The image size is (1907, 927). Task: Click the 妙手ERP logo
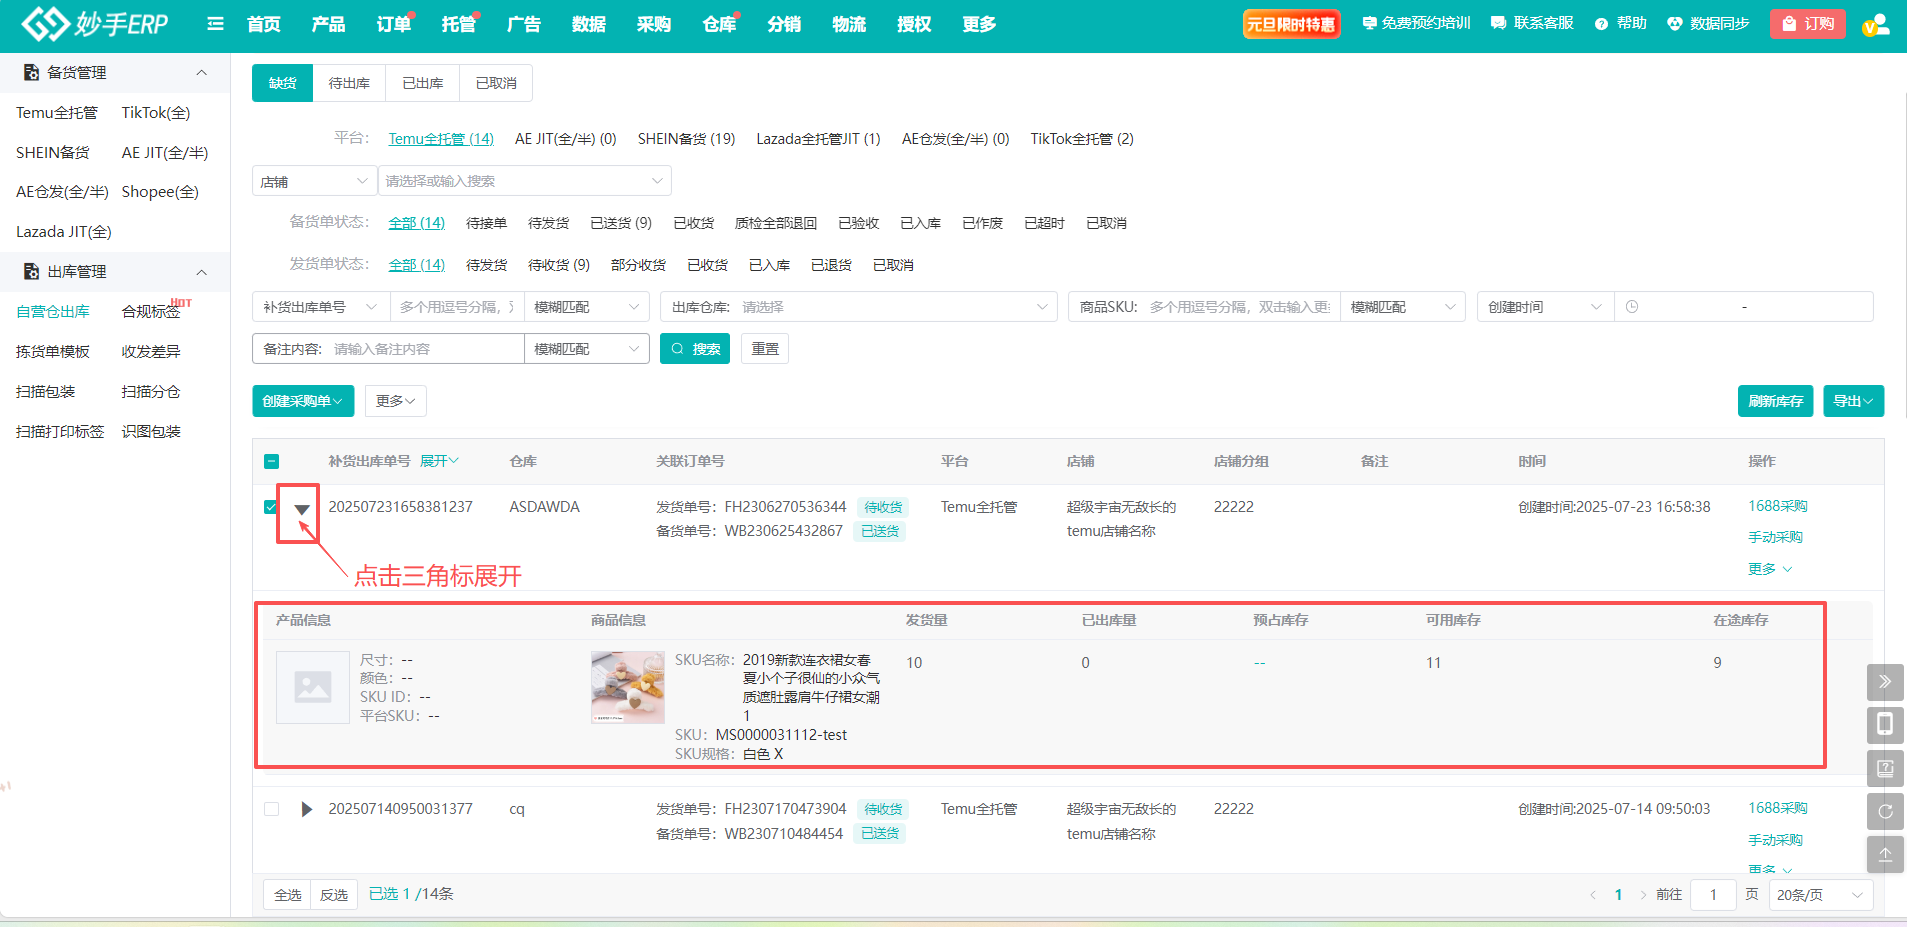[96, 24]
